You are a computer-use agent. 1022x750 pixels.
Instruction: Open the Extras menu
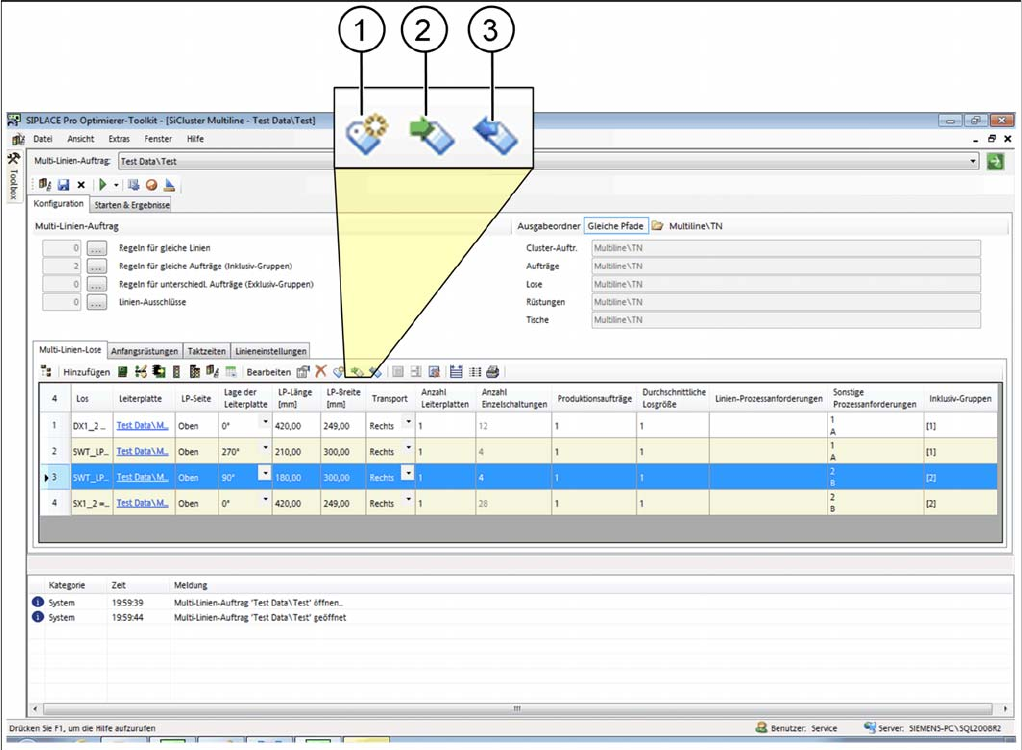coord(119,139)
